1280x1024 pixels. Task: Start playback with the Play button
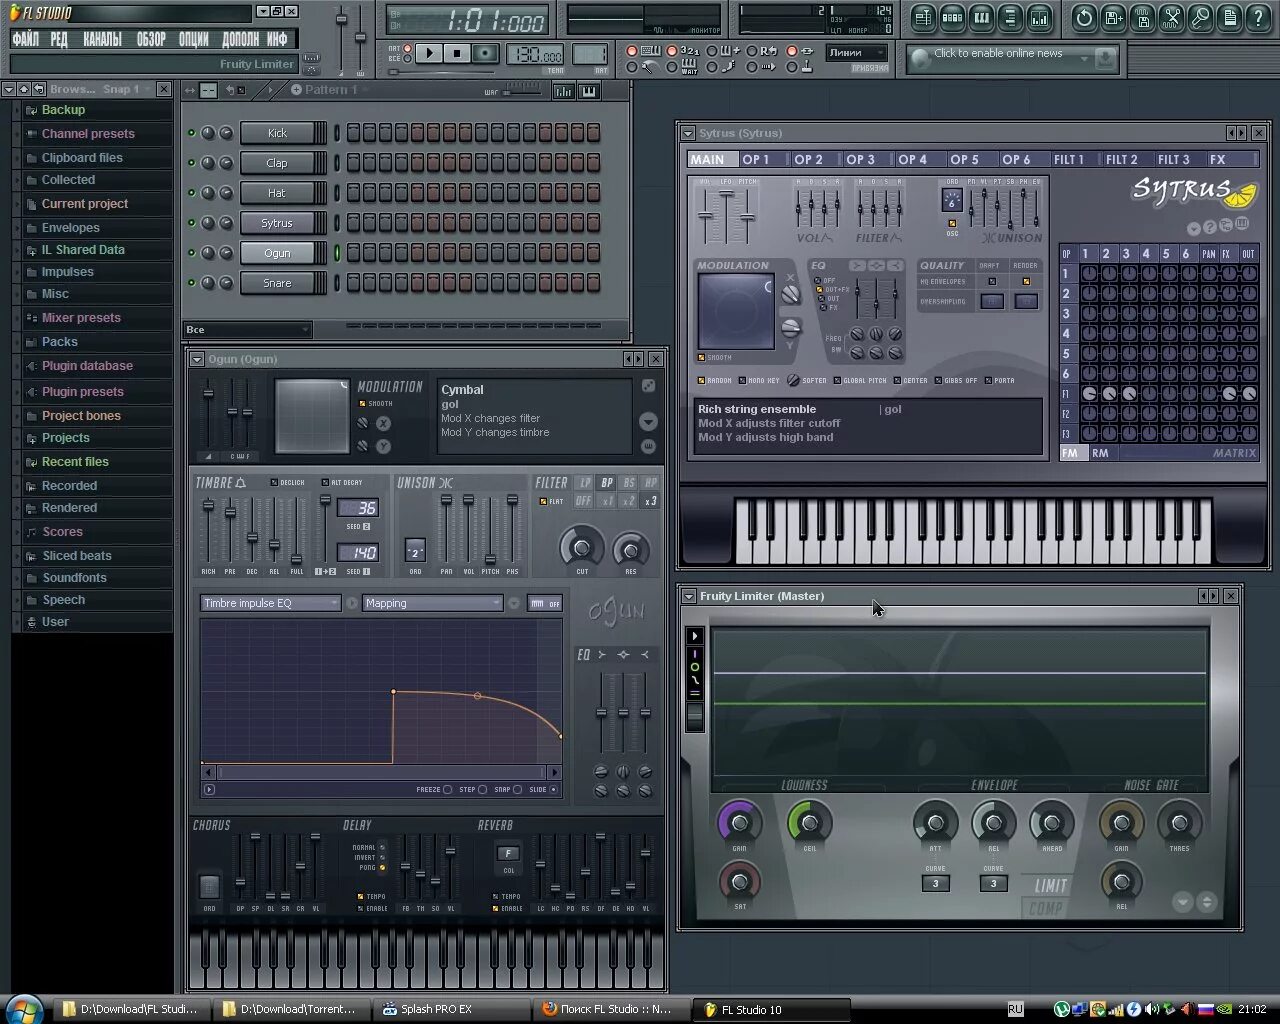[428, 54]
